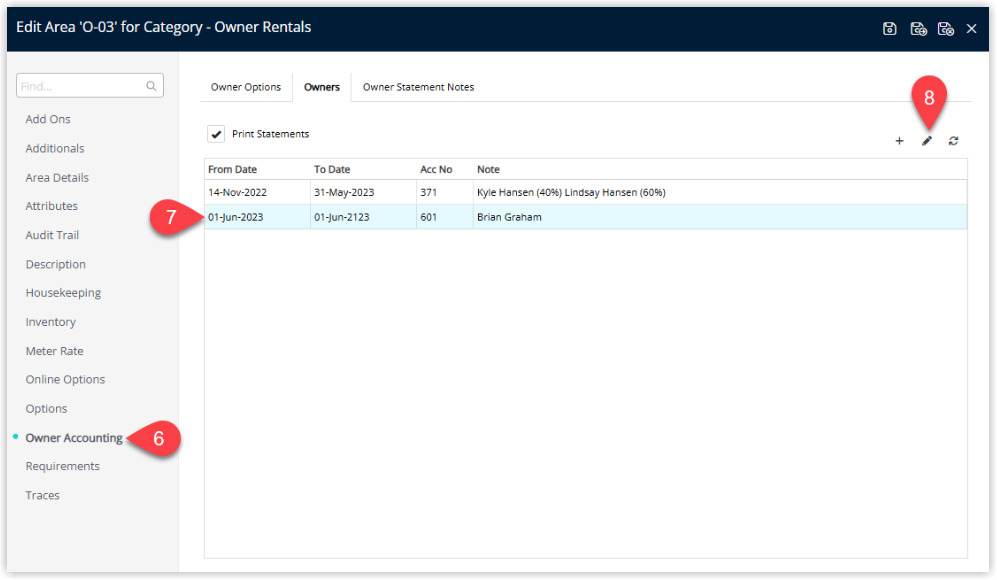Refresh the owners list
The width and height of the screenshot is (997, 580).
coord(953,142)
